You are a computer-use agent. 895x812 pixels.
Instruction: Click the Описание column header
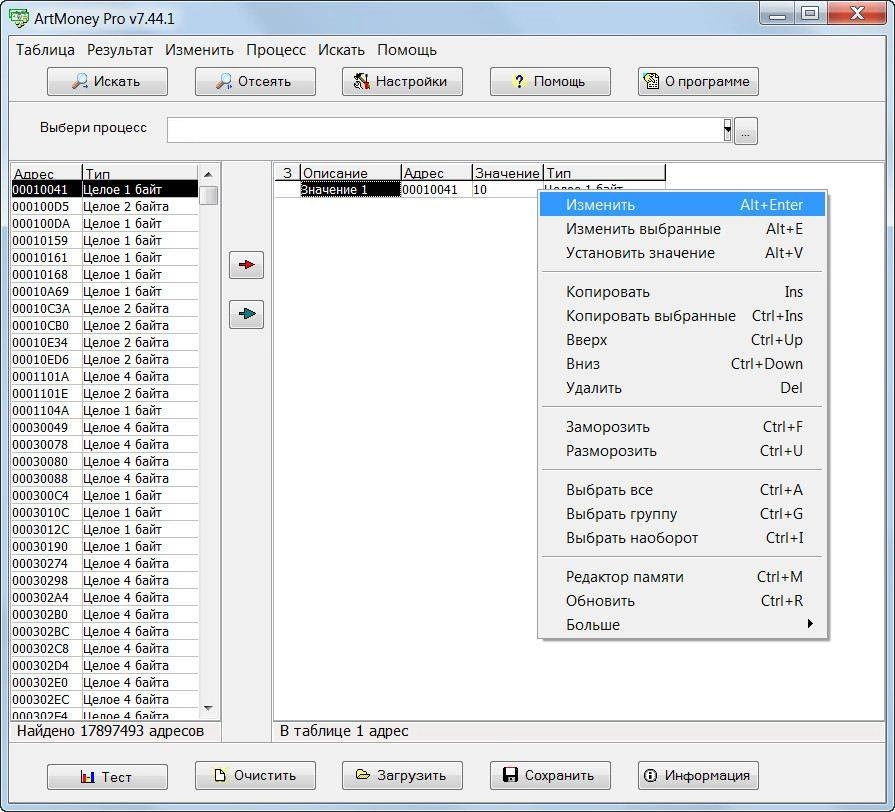point(350,173)
